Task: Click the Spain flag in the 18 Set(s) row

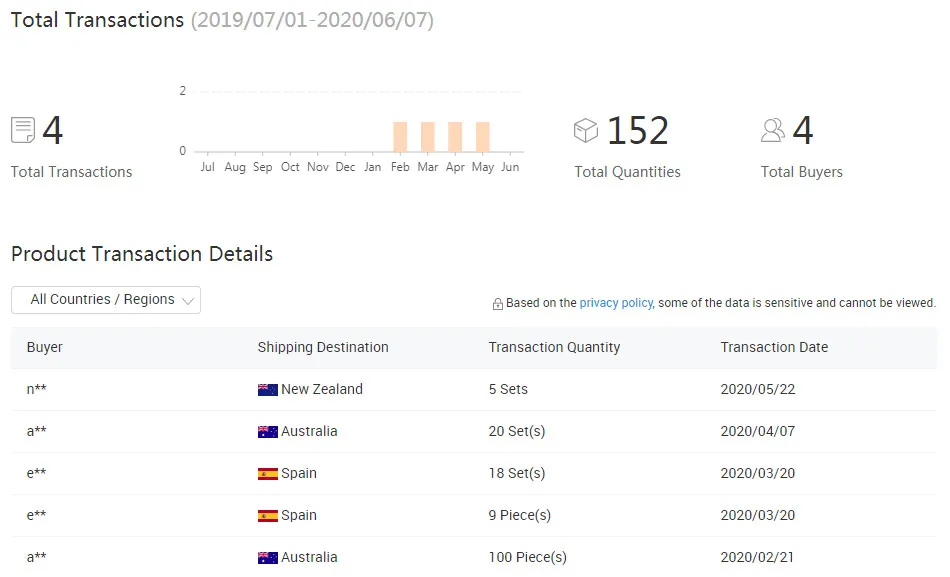Action: (267, 474)
